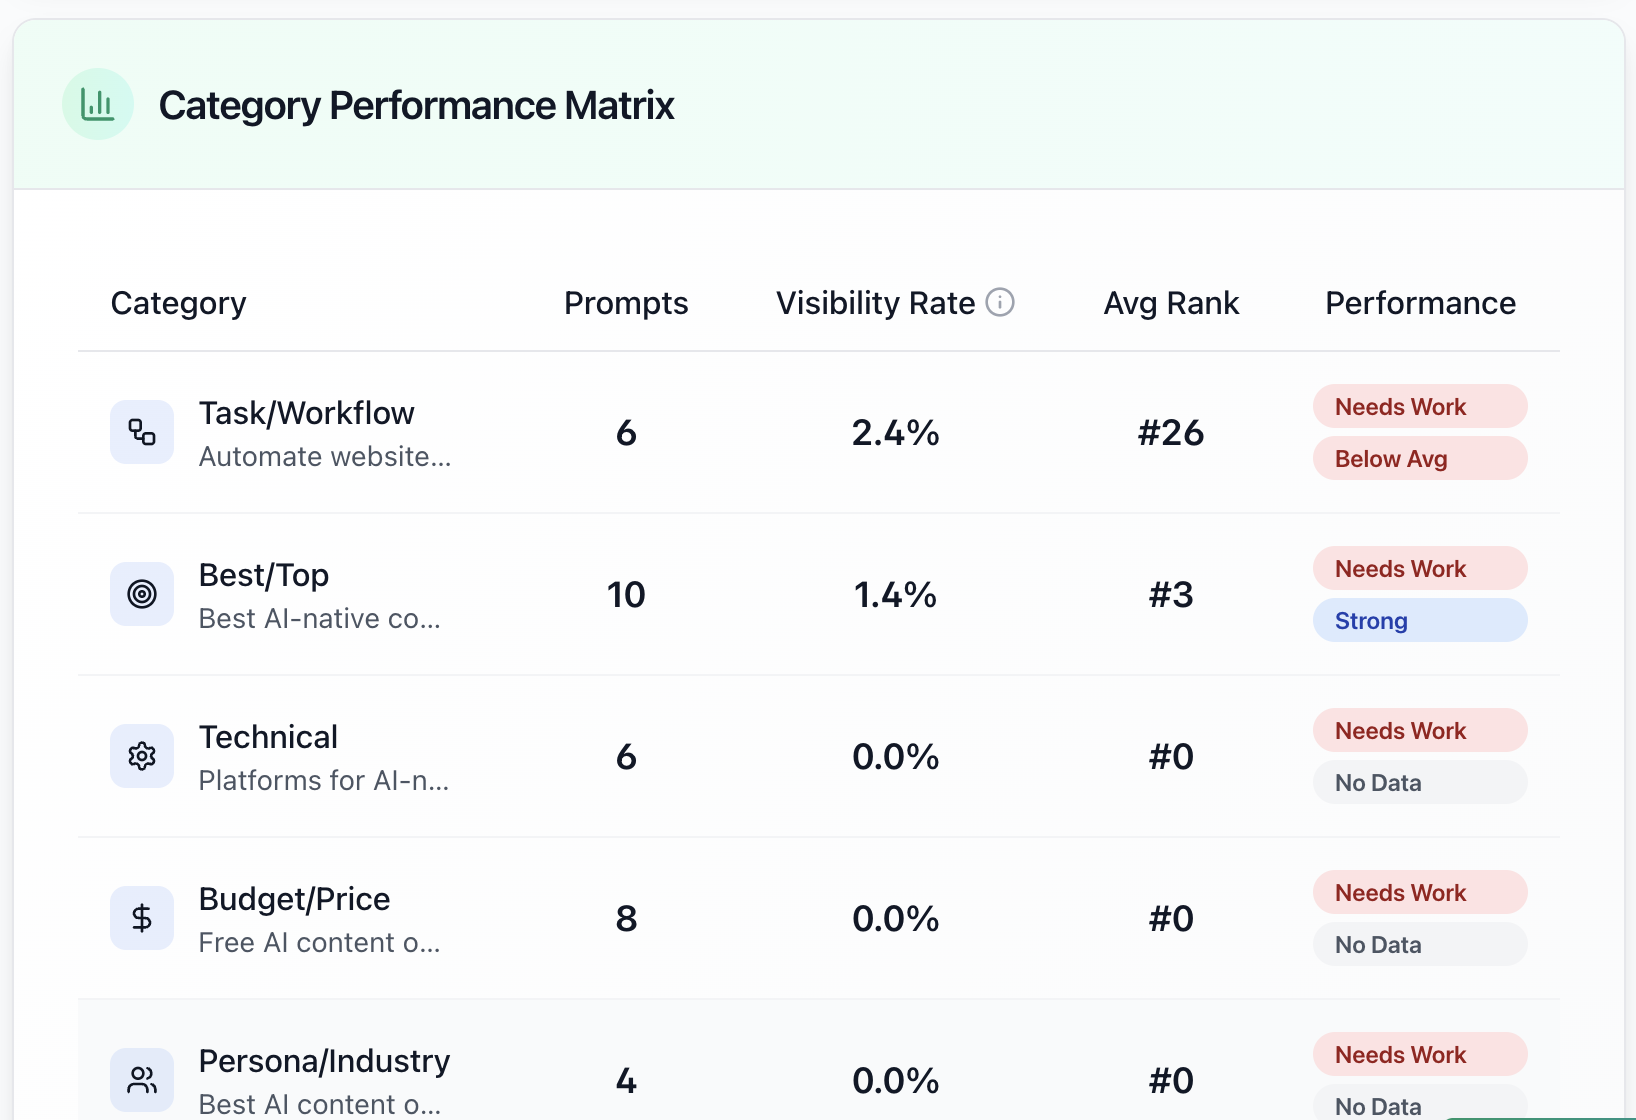Sort by the Prompts column header
The image size is (1636, 1120).
[x=626, y=302]
